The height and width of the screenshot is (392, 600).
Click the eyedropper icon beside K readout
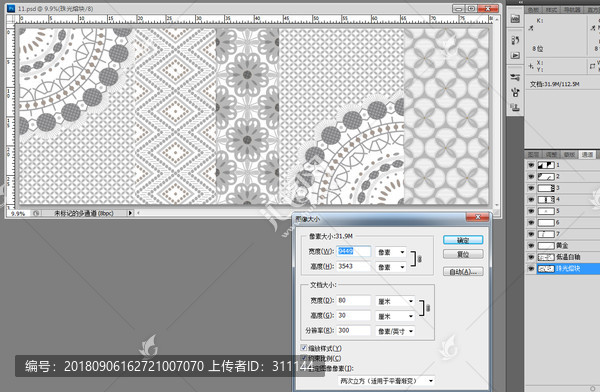coord(531,28)
